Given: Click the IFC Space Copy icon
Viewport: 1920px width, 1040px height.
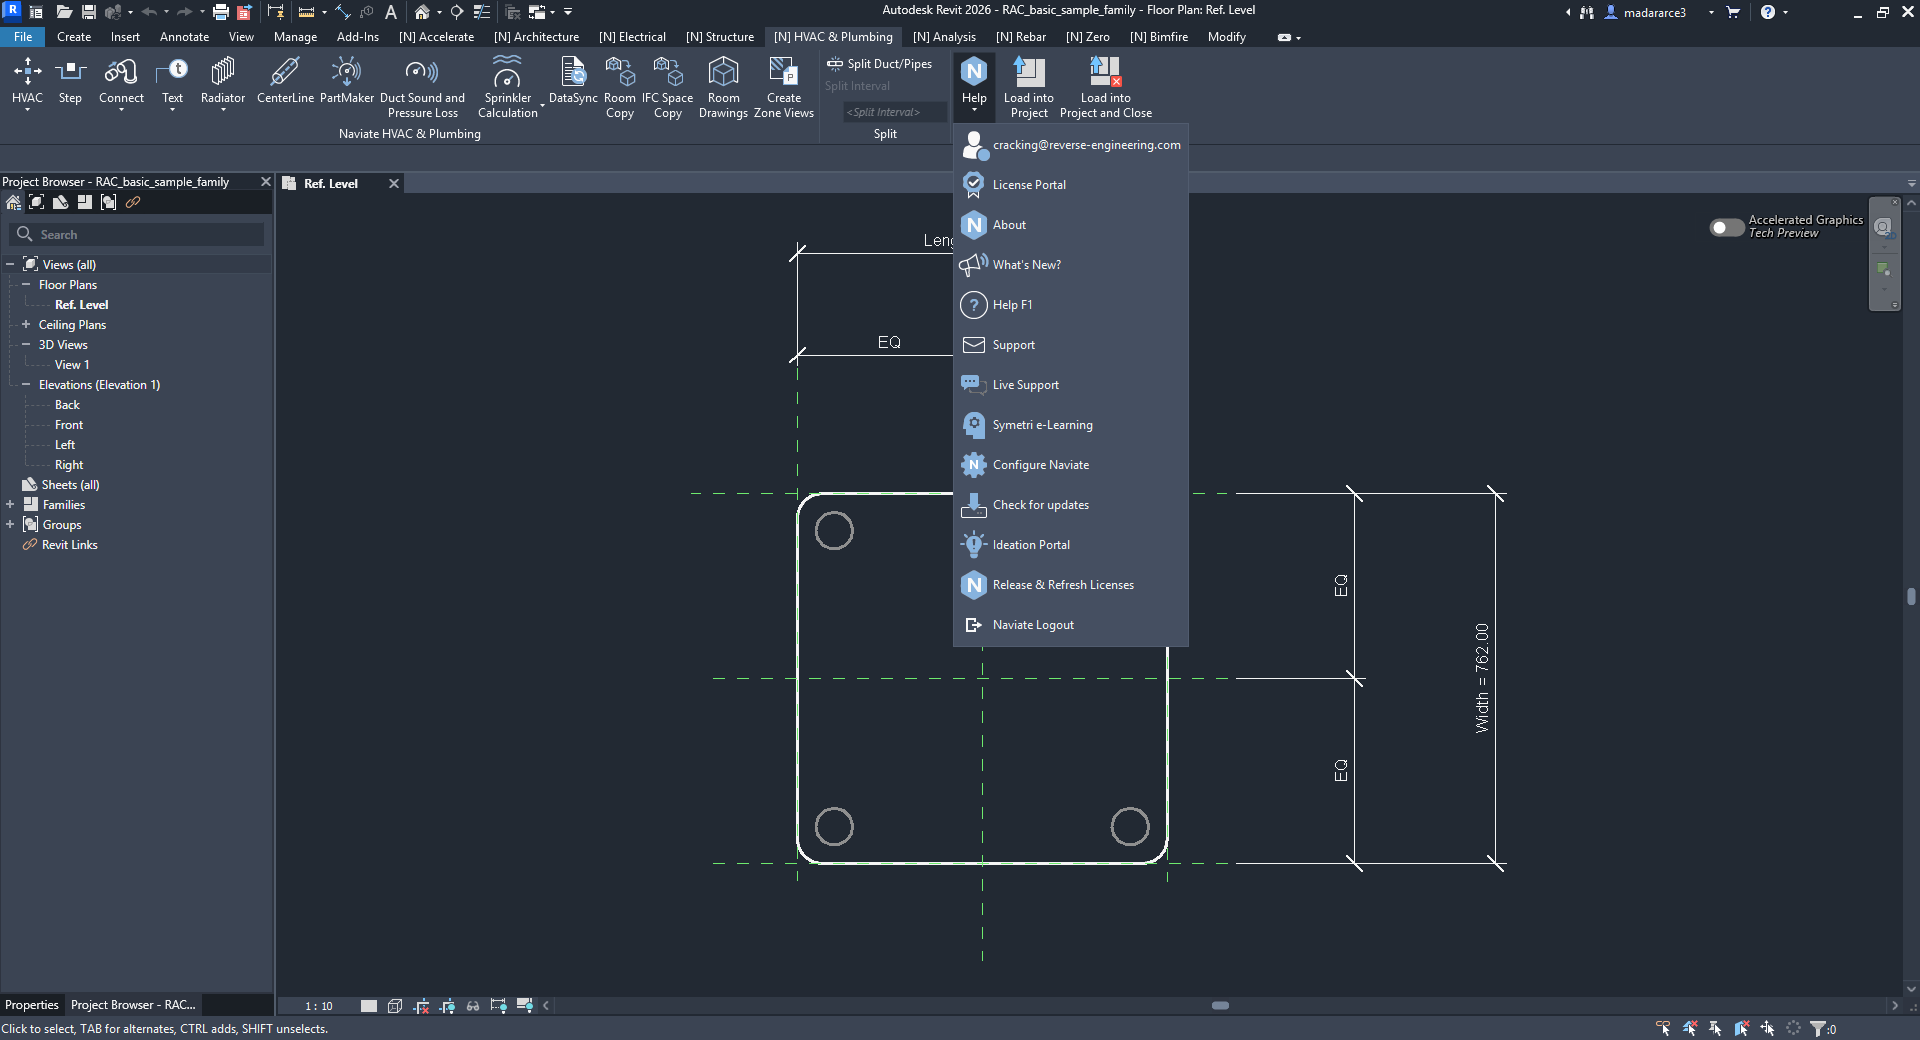Looking at the screenshot, I should (x=667, y=87).
